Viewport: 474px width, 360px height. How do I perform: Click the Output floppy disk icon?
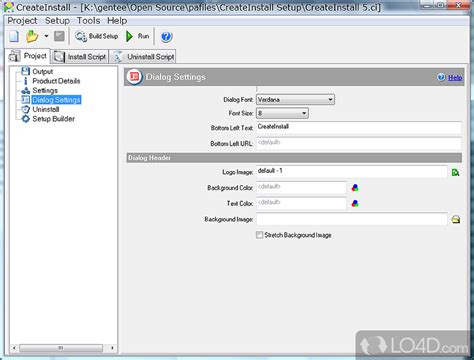25,71
